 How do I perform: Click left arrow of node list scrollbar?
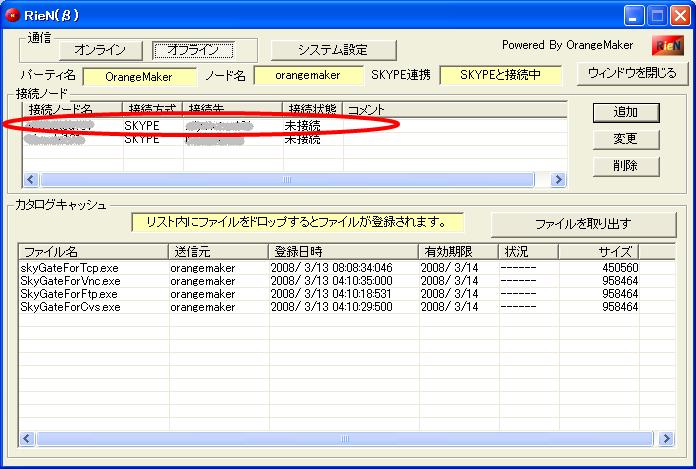(31, 180)
